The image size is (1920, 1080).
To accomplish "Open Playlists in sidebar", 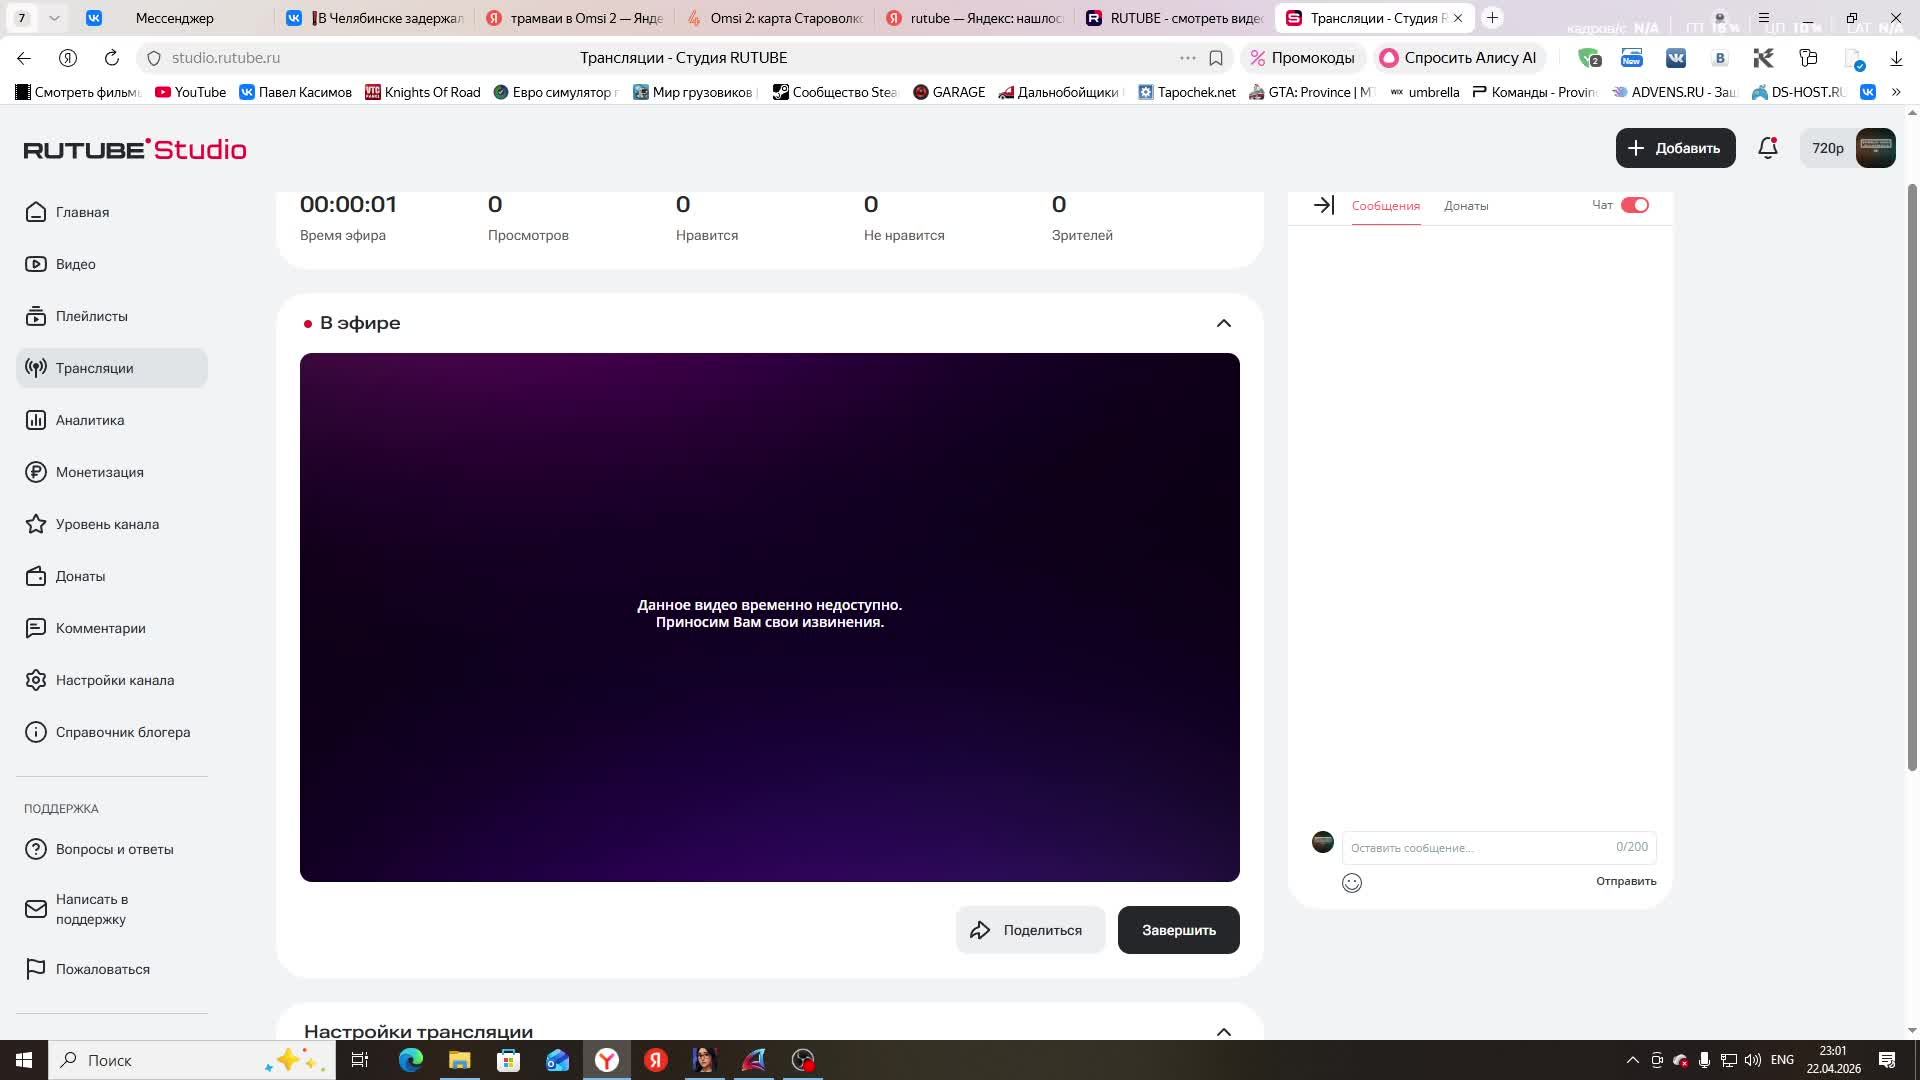I will pyautogui.click(x=91, y=316).
